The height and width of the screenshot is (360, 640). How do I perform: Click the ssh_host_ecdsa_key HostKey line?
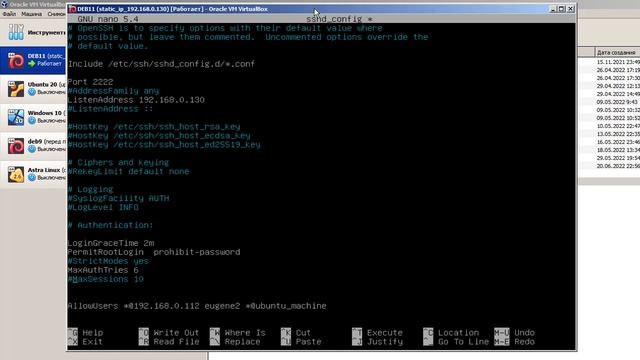click(159, 136)
